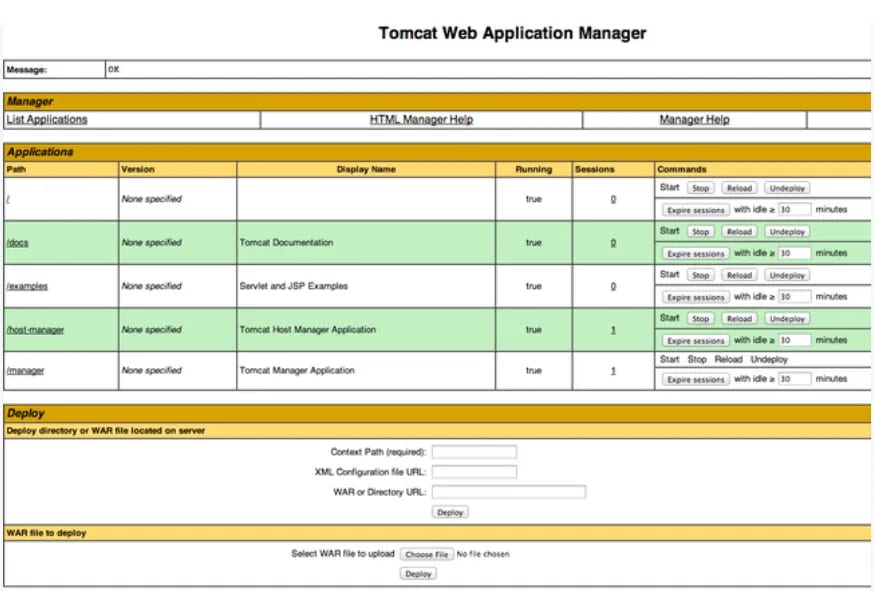Reload the /host-manager application
The image size is (874, 591).
pos(739,318)
